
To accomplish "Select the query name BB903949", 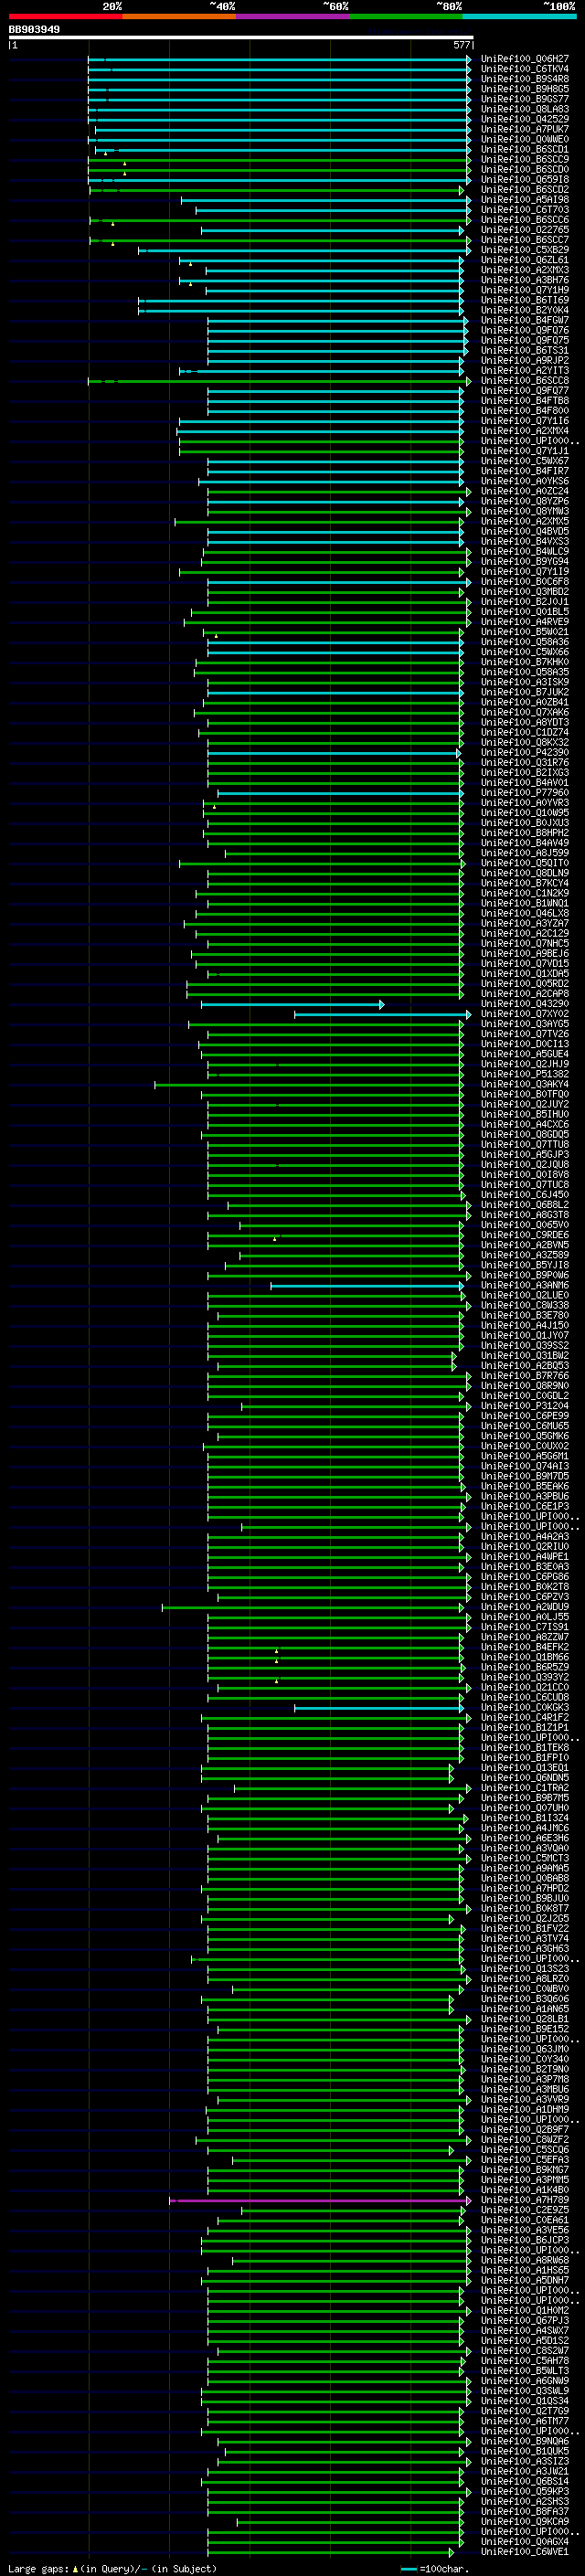I will coord(34,29).
